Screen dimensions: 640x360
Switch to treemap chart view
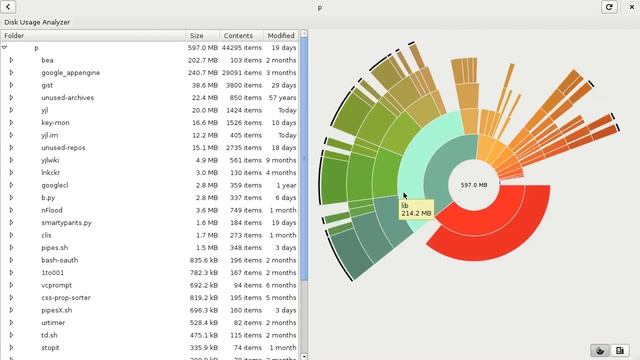coord(620,350)
